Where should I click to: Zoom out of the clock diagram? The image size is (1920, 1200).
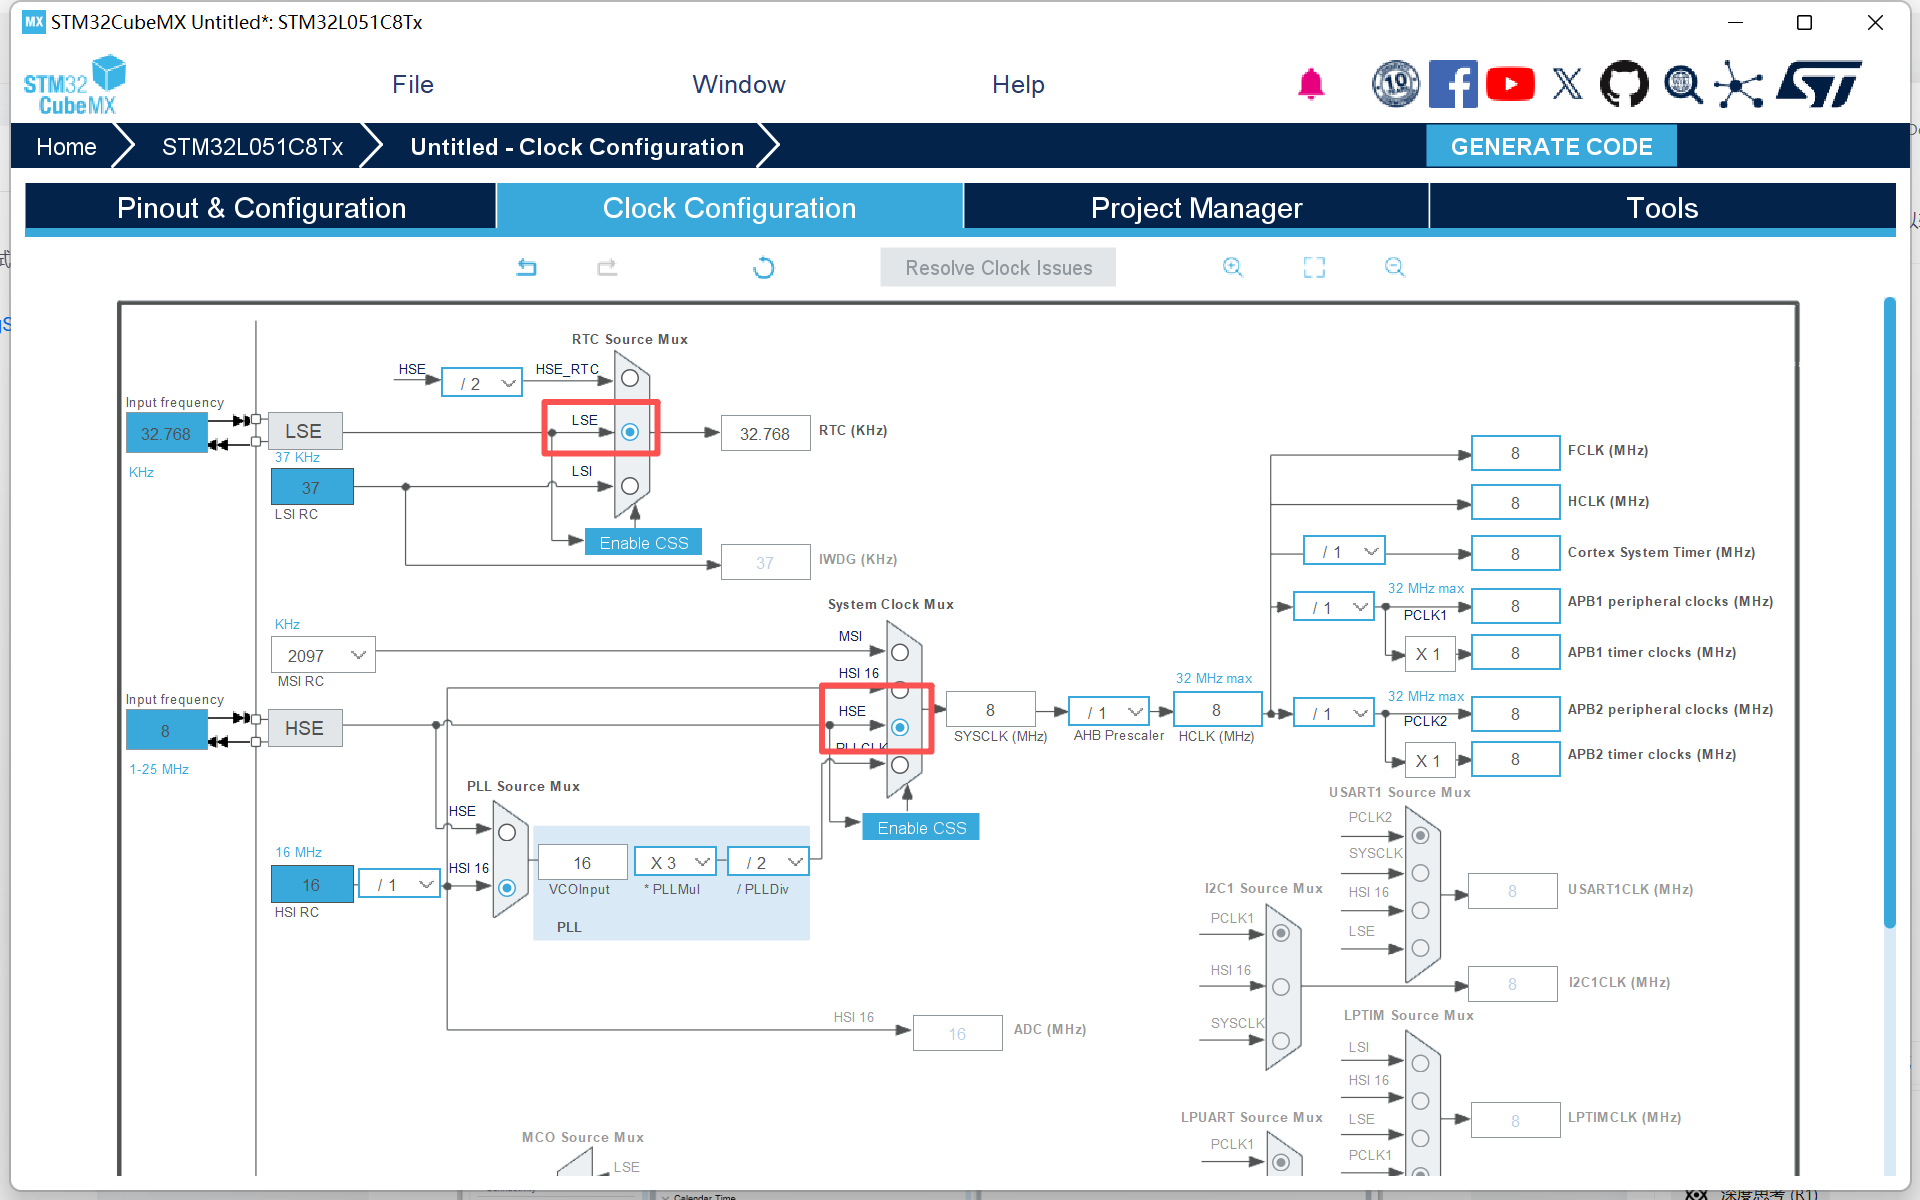(1395, 267)
